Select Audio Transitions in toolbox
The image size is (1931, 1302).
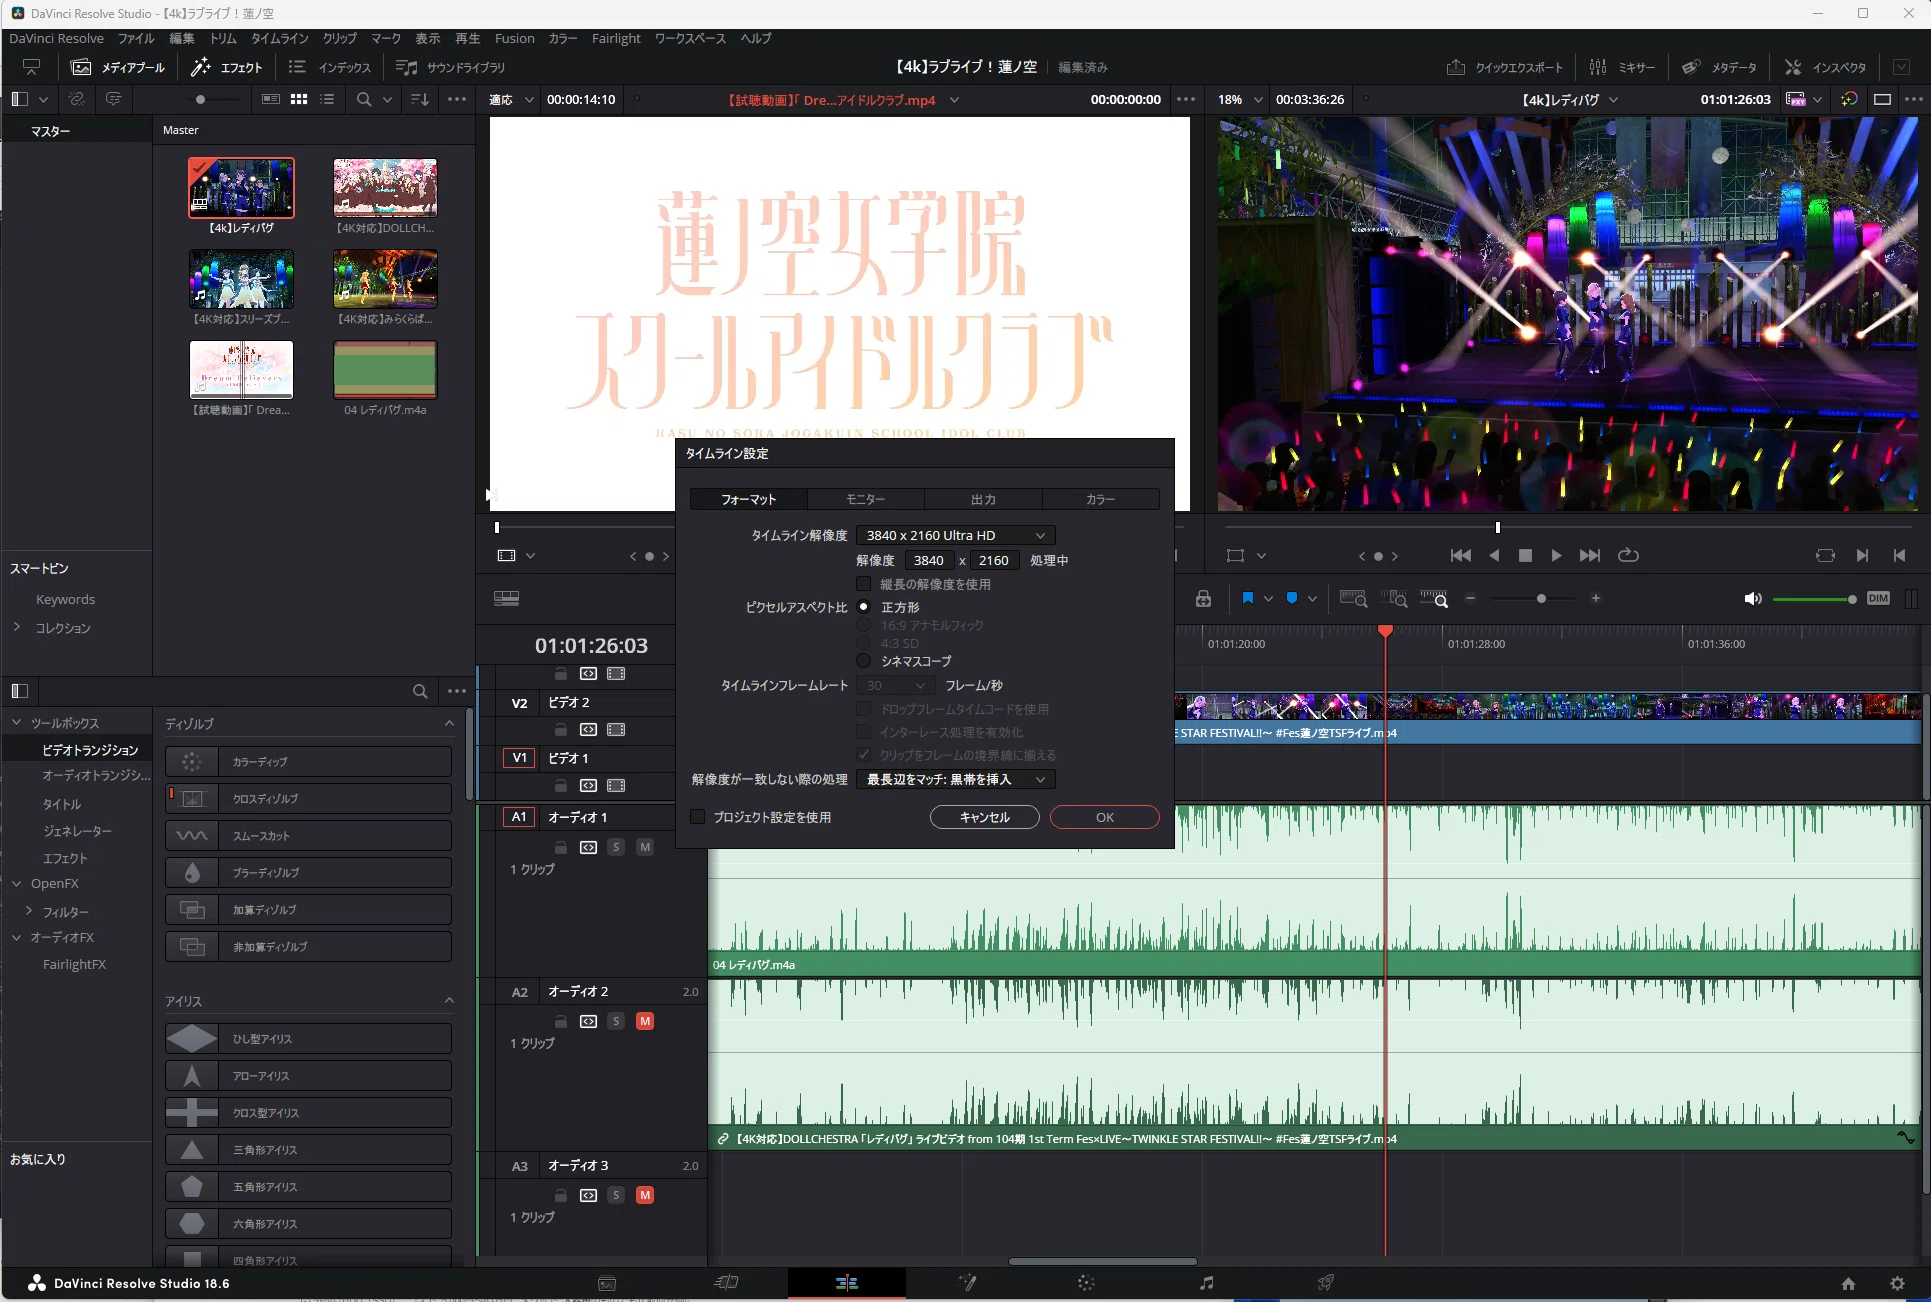click(96, 775)
